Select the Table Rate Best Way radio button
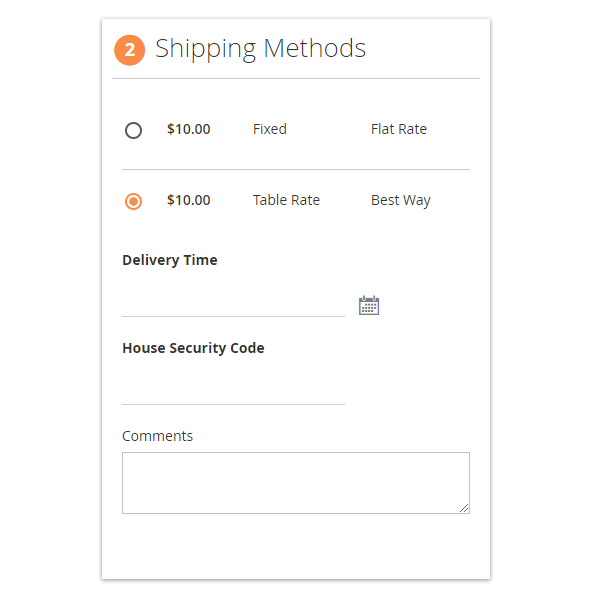The width and height of the screenshot is (600, 600). pyautogui.click(x=133, y=201)
